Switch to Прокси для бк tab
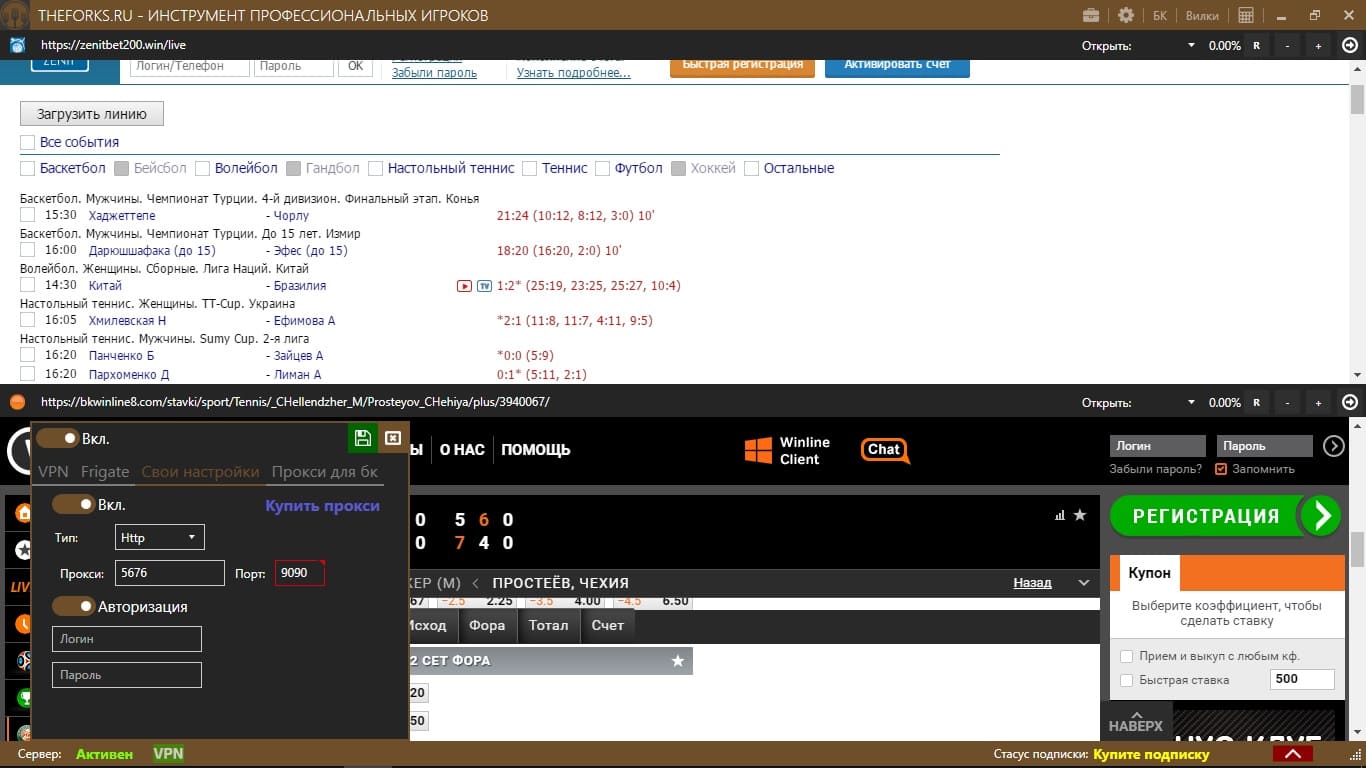Screen dimensions: 1366x768 [x=325, y=472]
